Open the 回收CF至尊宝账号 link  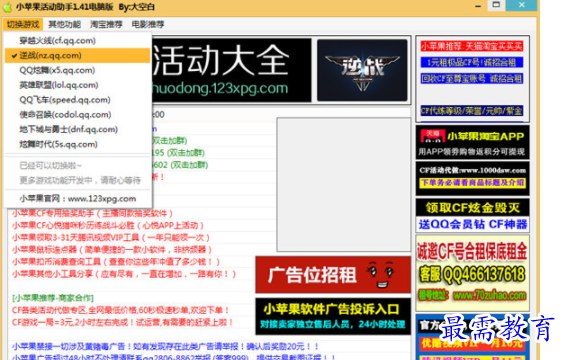click(472, 78)
